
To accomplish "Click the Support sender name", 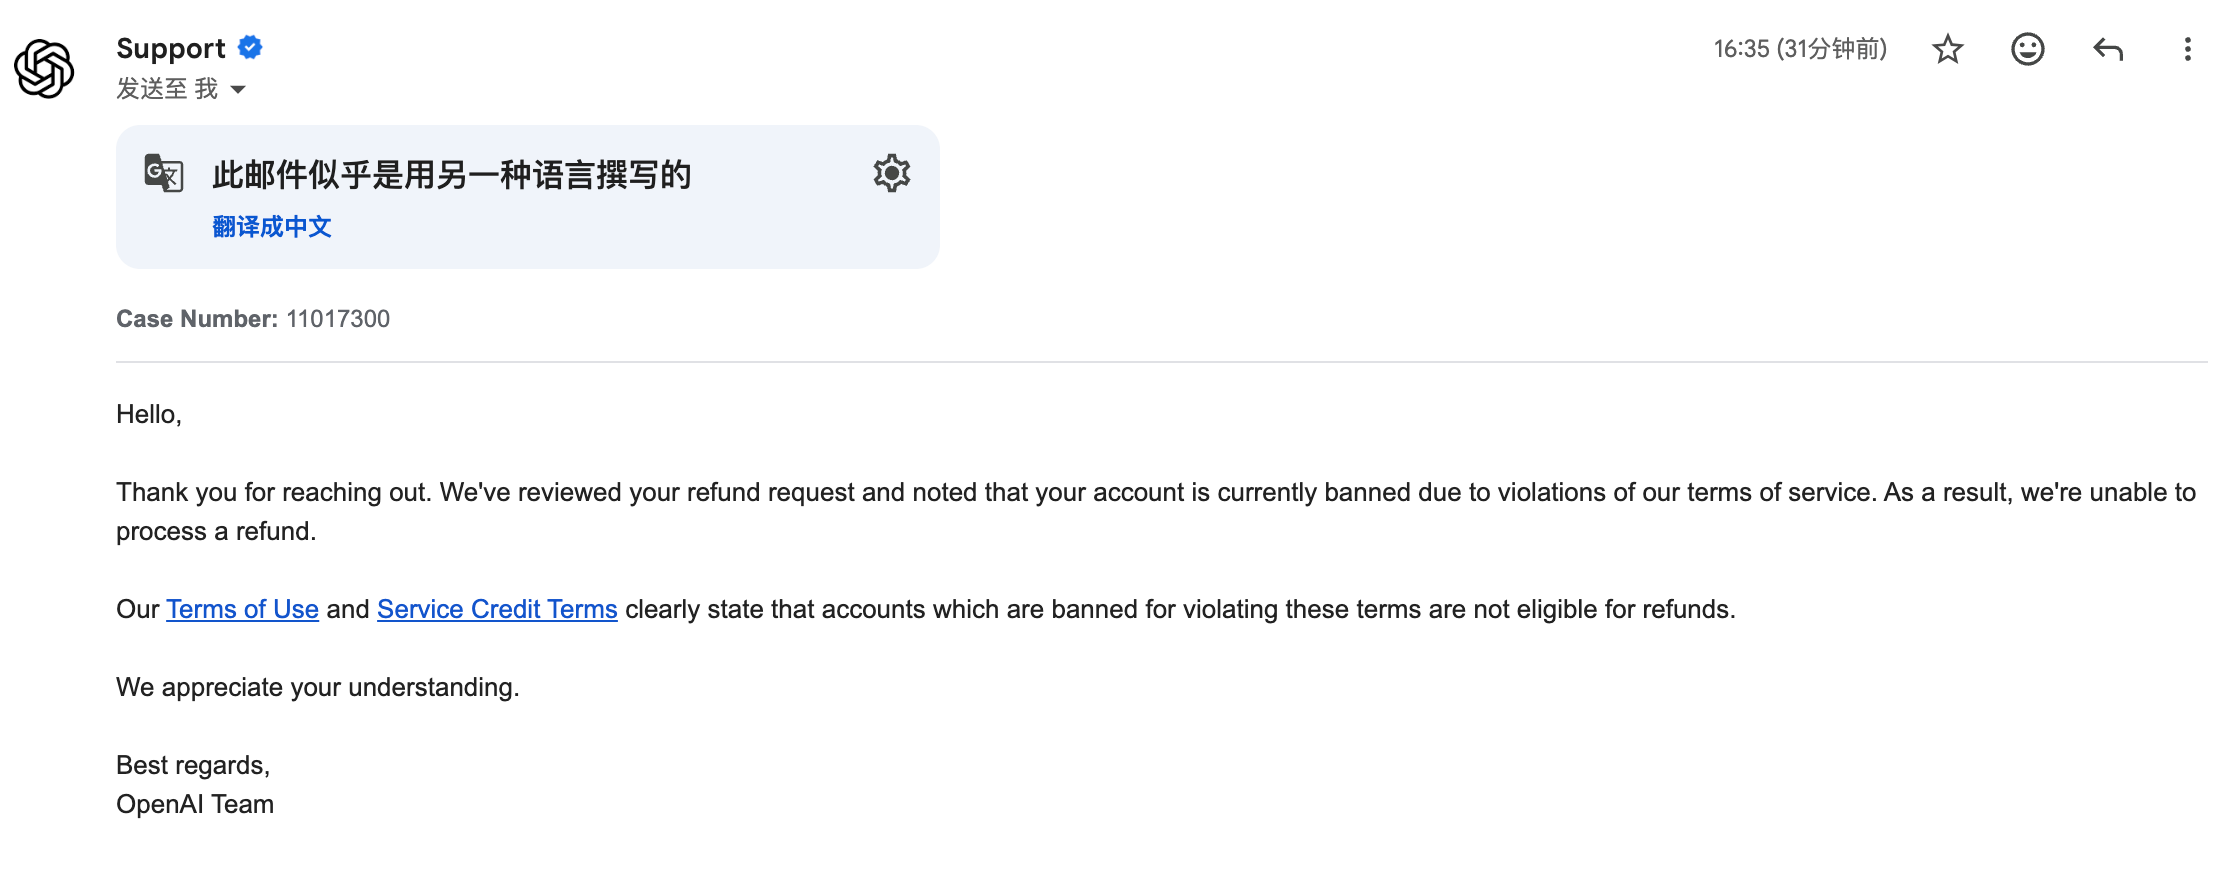I will click(x=171, y=48).
